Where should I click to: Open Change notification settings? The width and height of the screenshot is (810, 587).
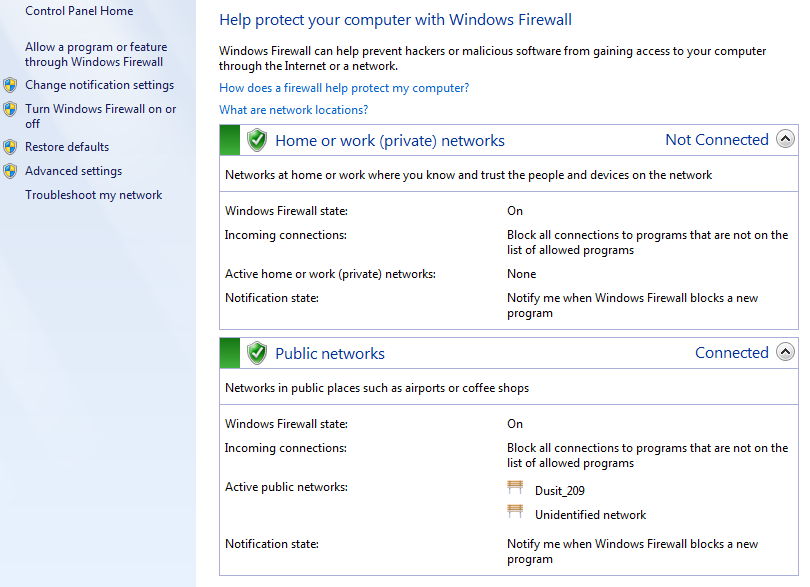pos(99,85)
